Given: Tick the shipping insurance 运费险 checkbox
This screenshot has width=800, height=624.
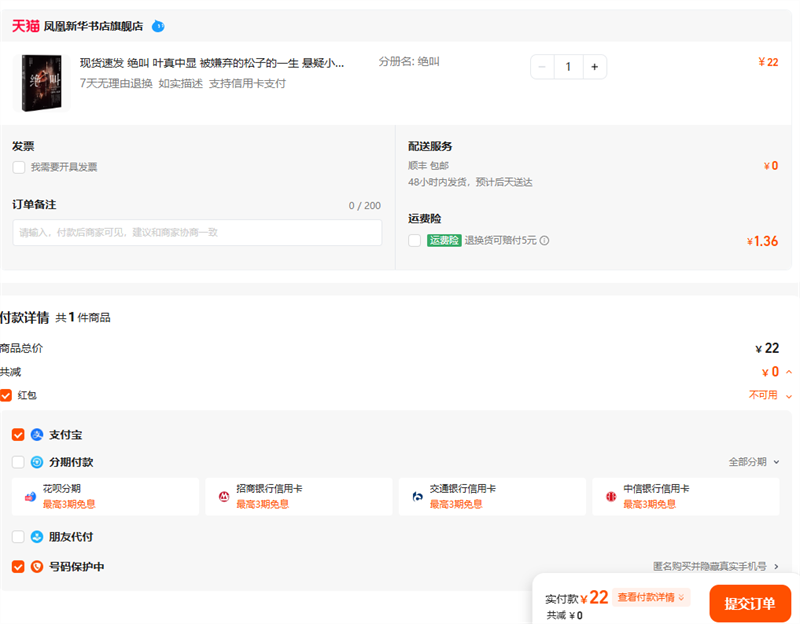Looking at the screenshot, I should tap(415, 240).
